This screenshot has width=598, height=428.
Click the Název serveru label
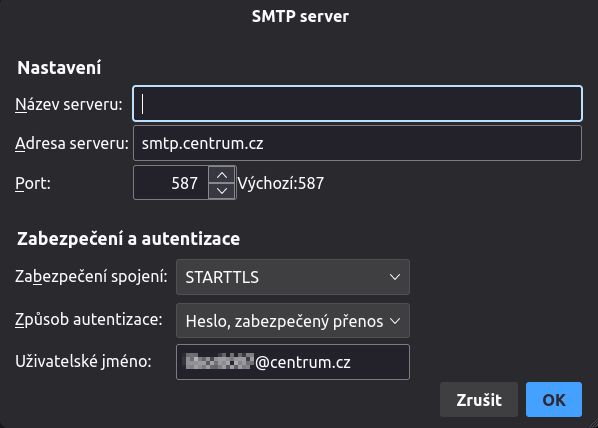click(x=69, y=104)
